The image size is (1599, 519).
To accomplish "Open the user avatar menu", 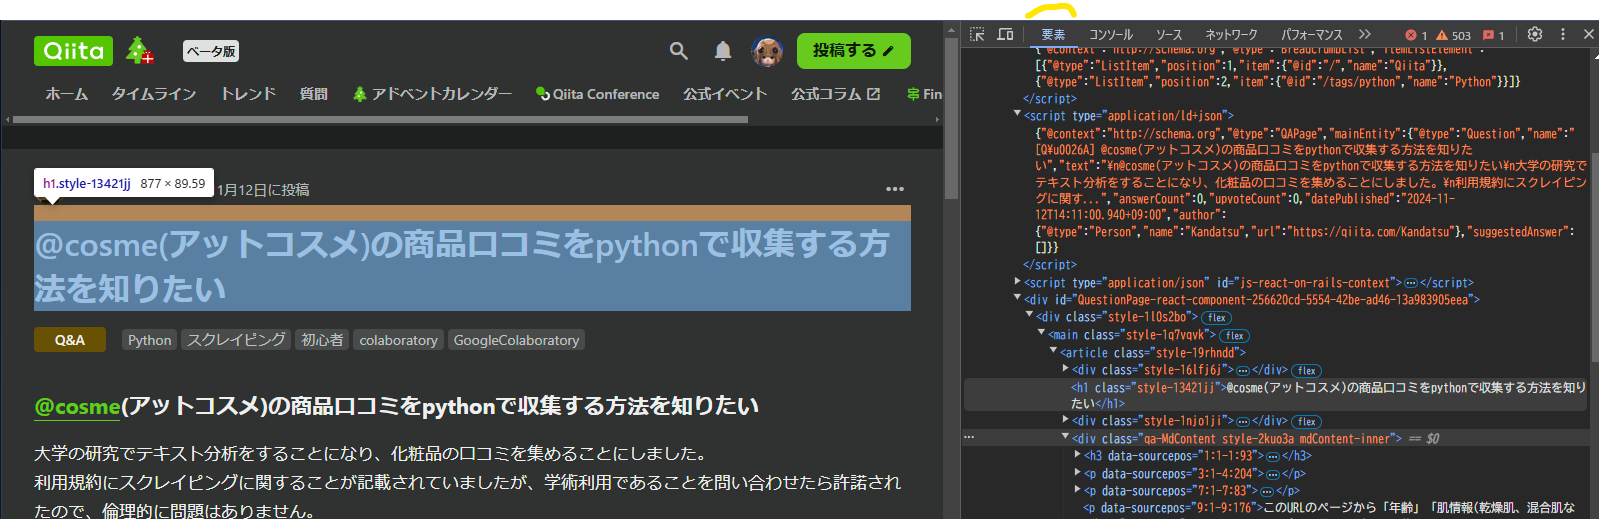I will 767,51.
